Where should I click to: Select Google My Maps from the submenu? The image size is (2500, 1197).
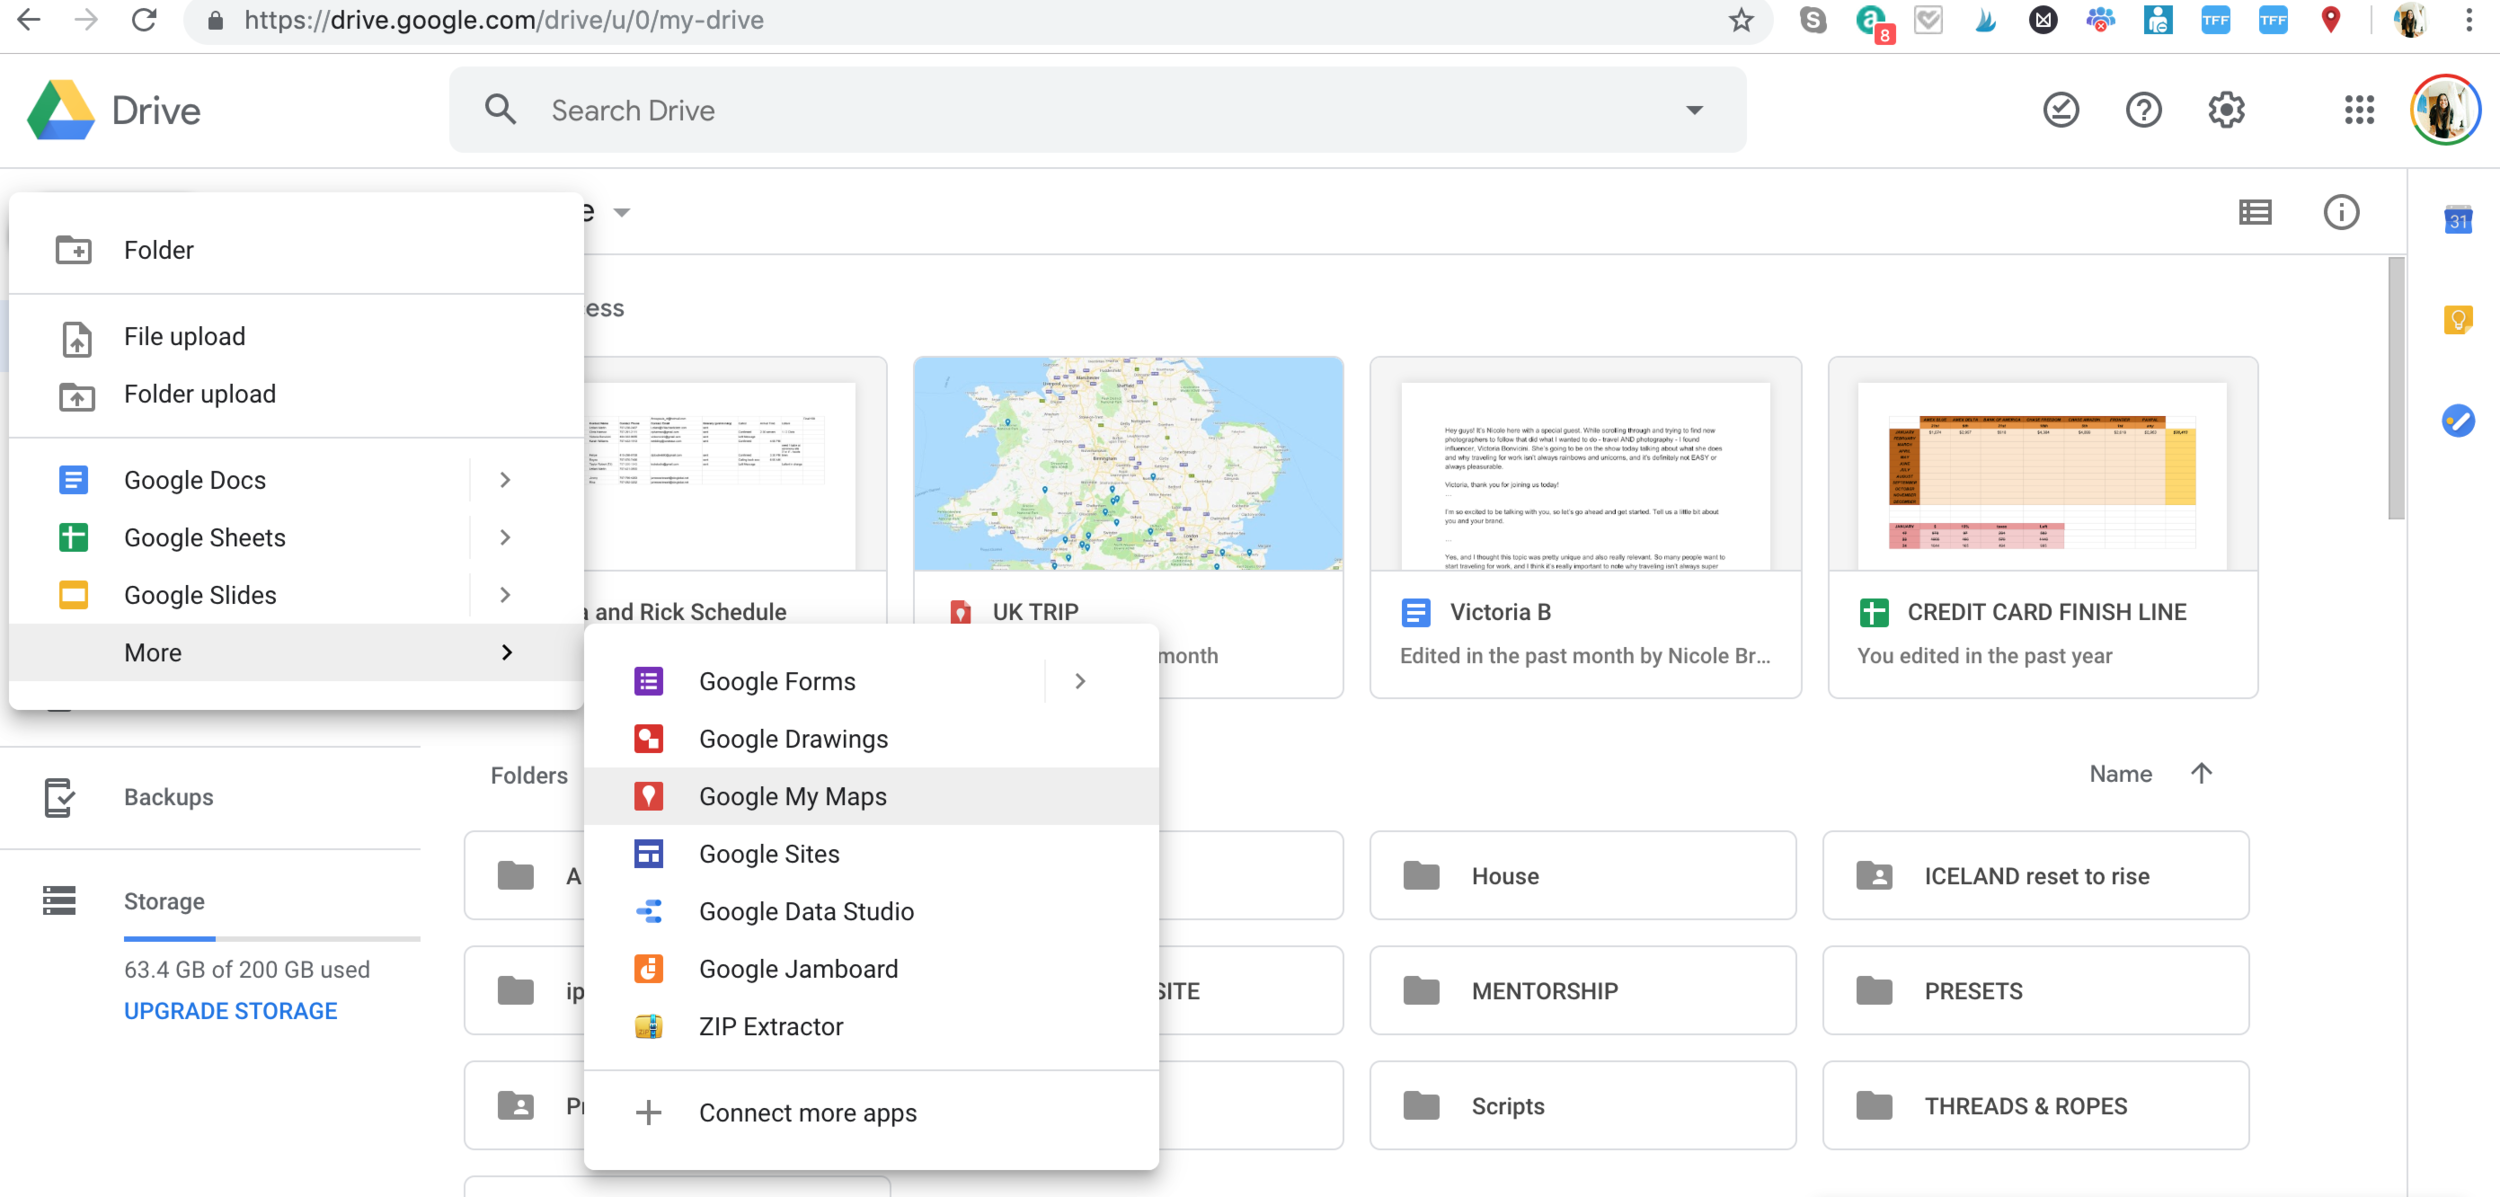(871, 796)
